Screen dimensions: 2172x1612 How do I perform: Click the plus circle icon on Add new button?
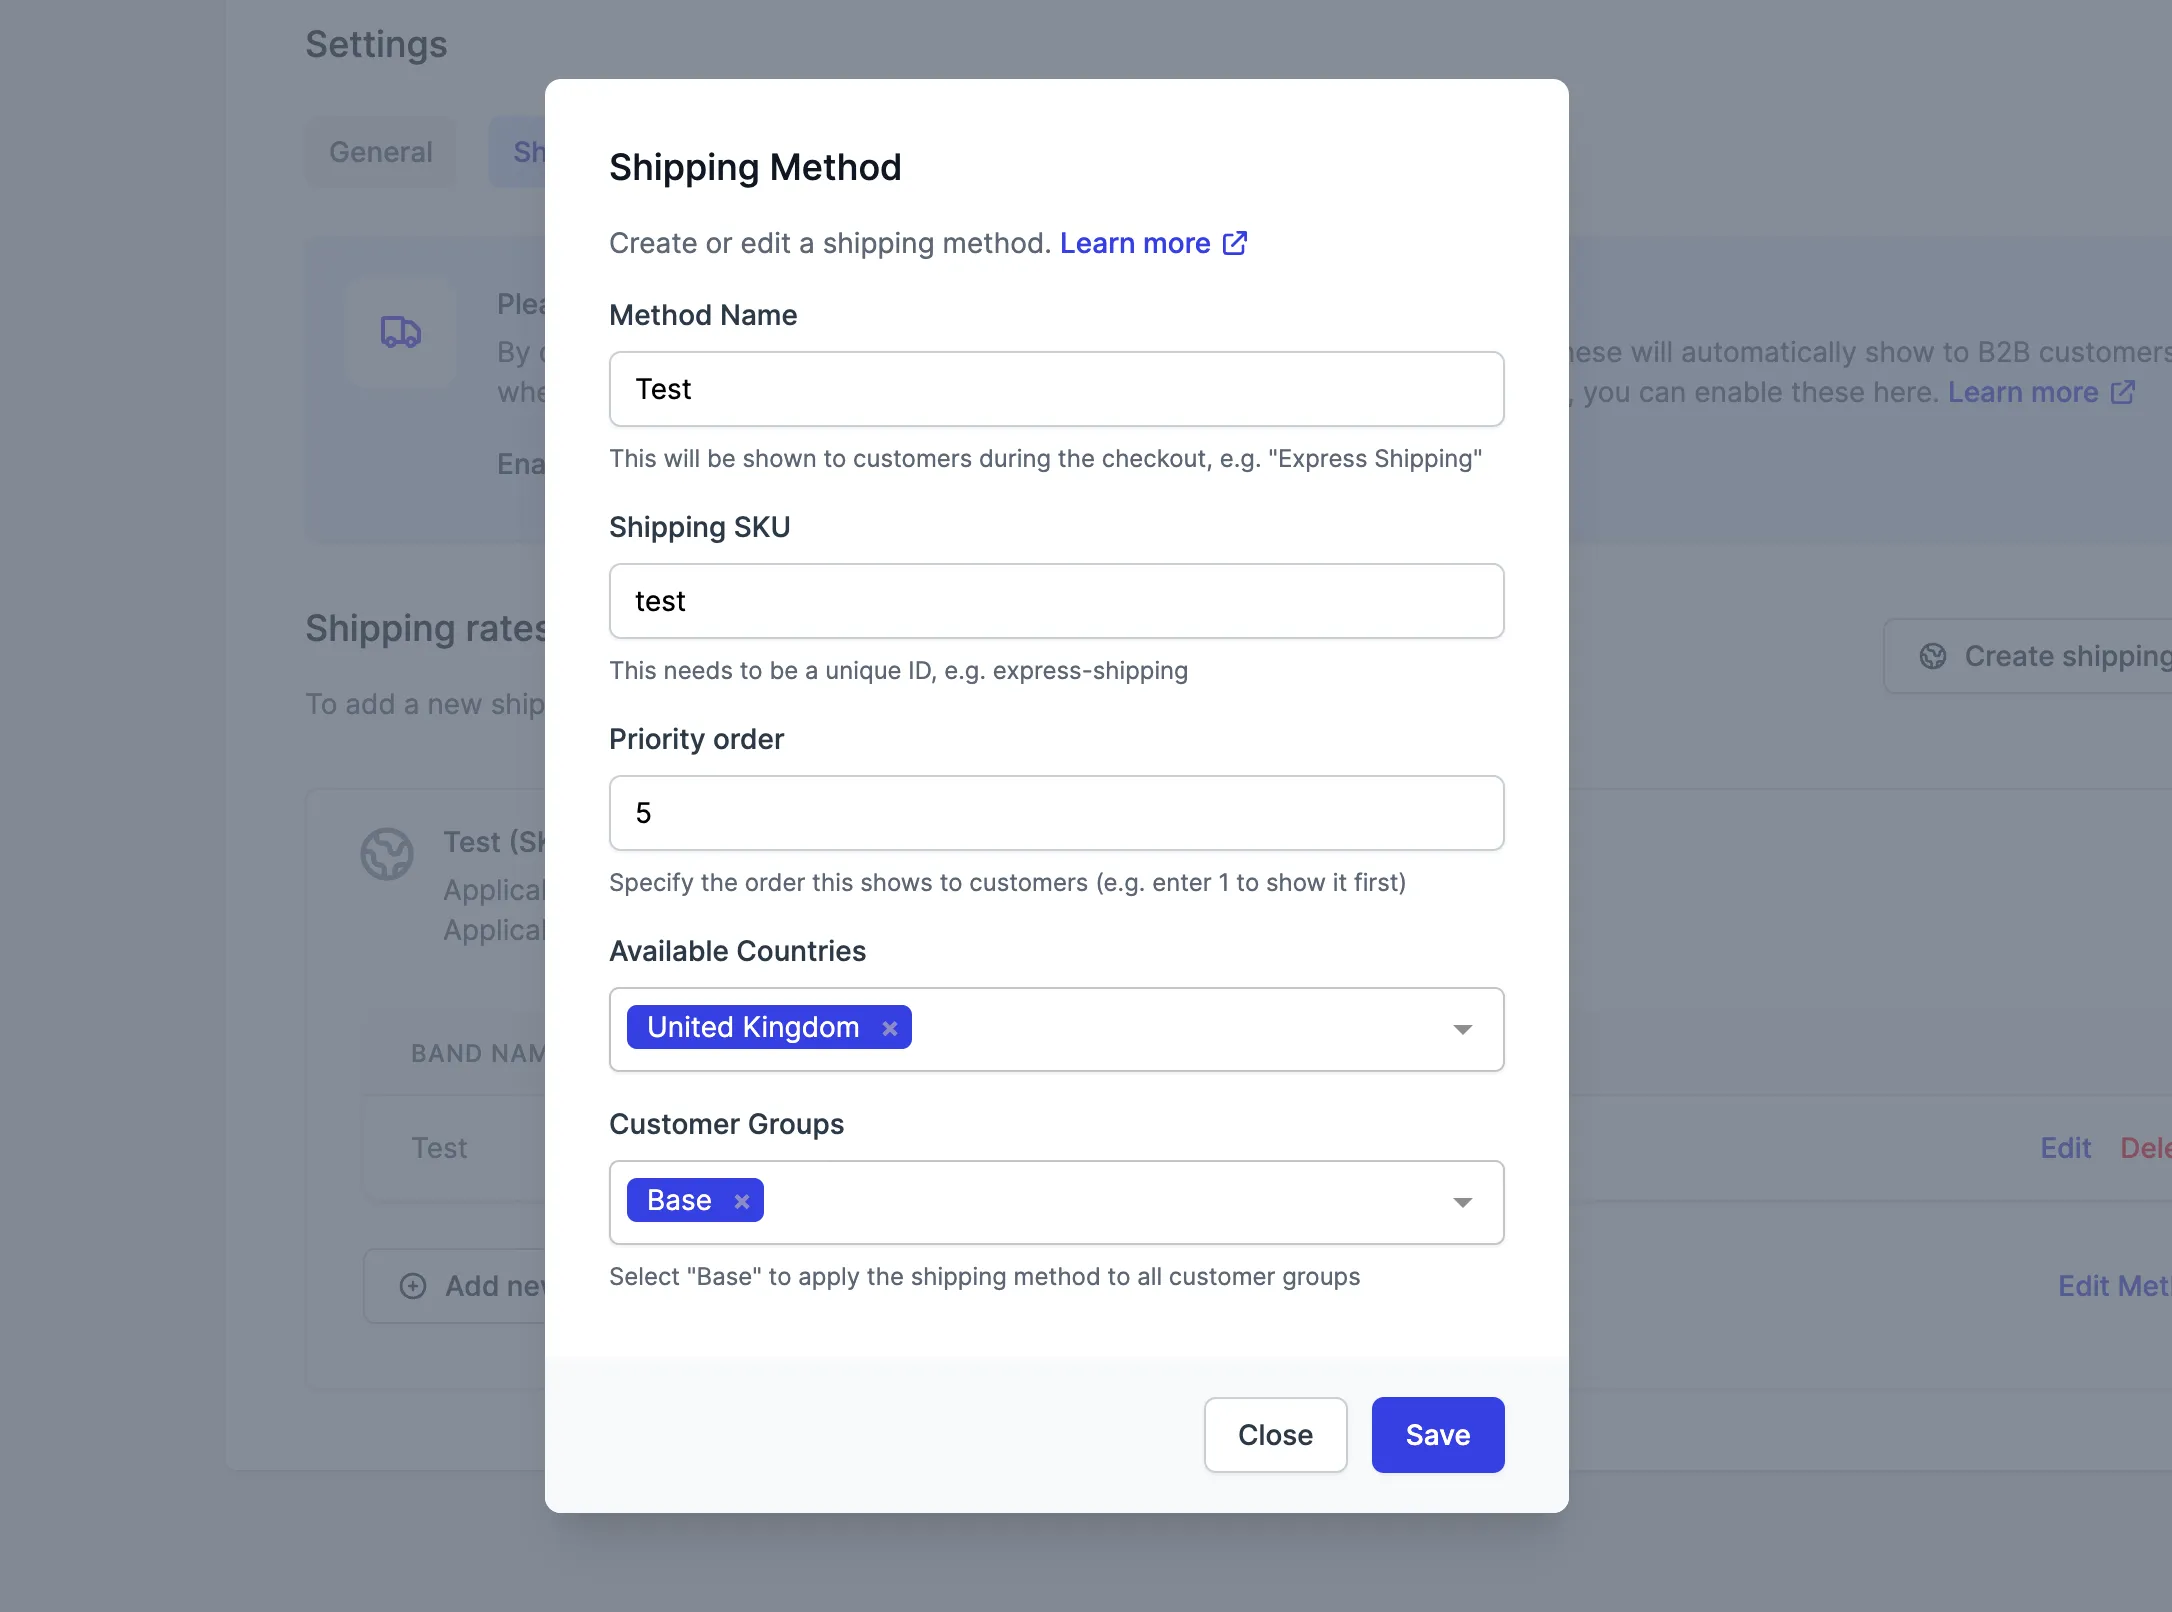pos(413,1286)
